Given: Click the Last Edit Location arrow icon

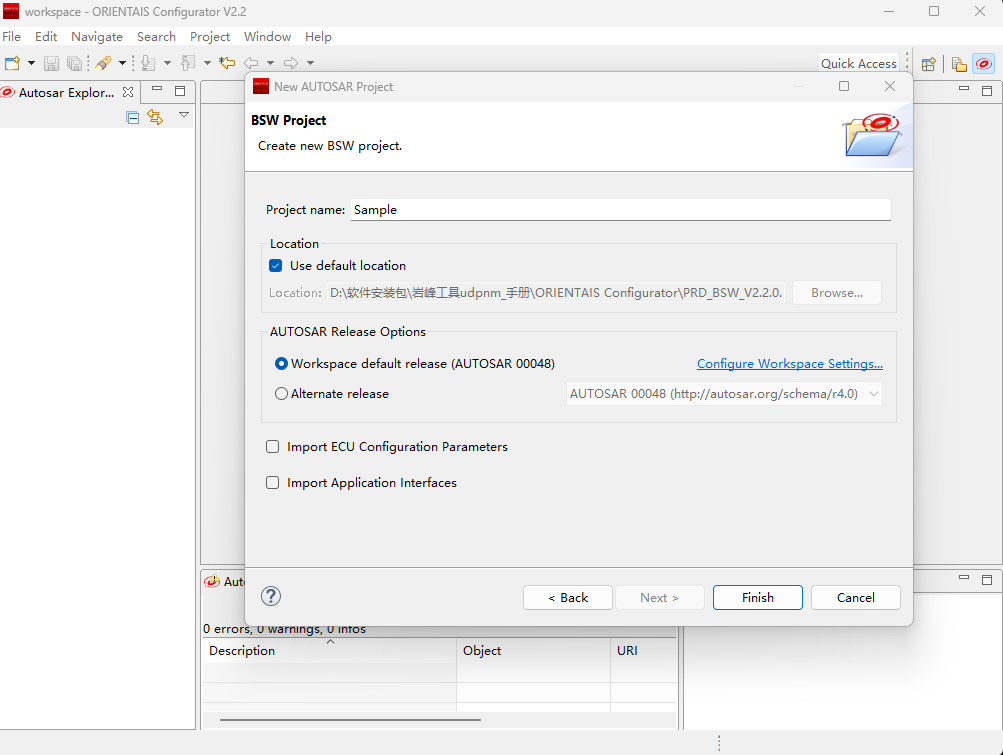Looking at the screenshot, I should 227,63.
